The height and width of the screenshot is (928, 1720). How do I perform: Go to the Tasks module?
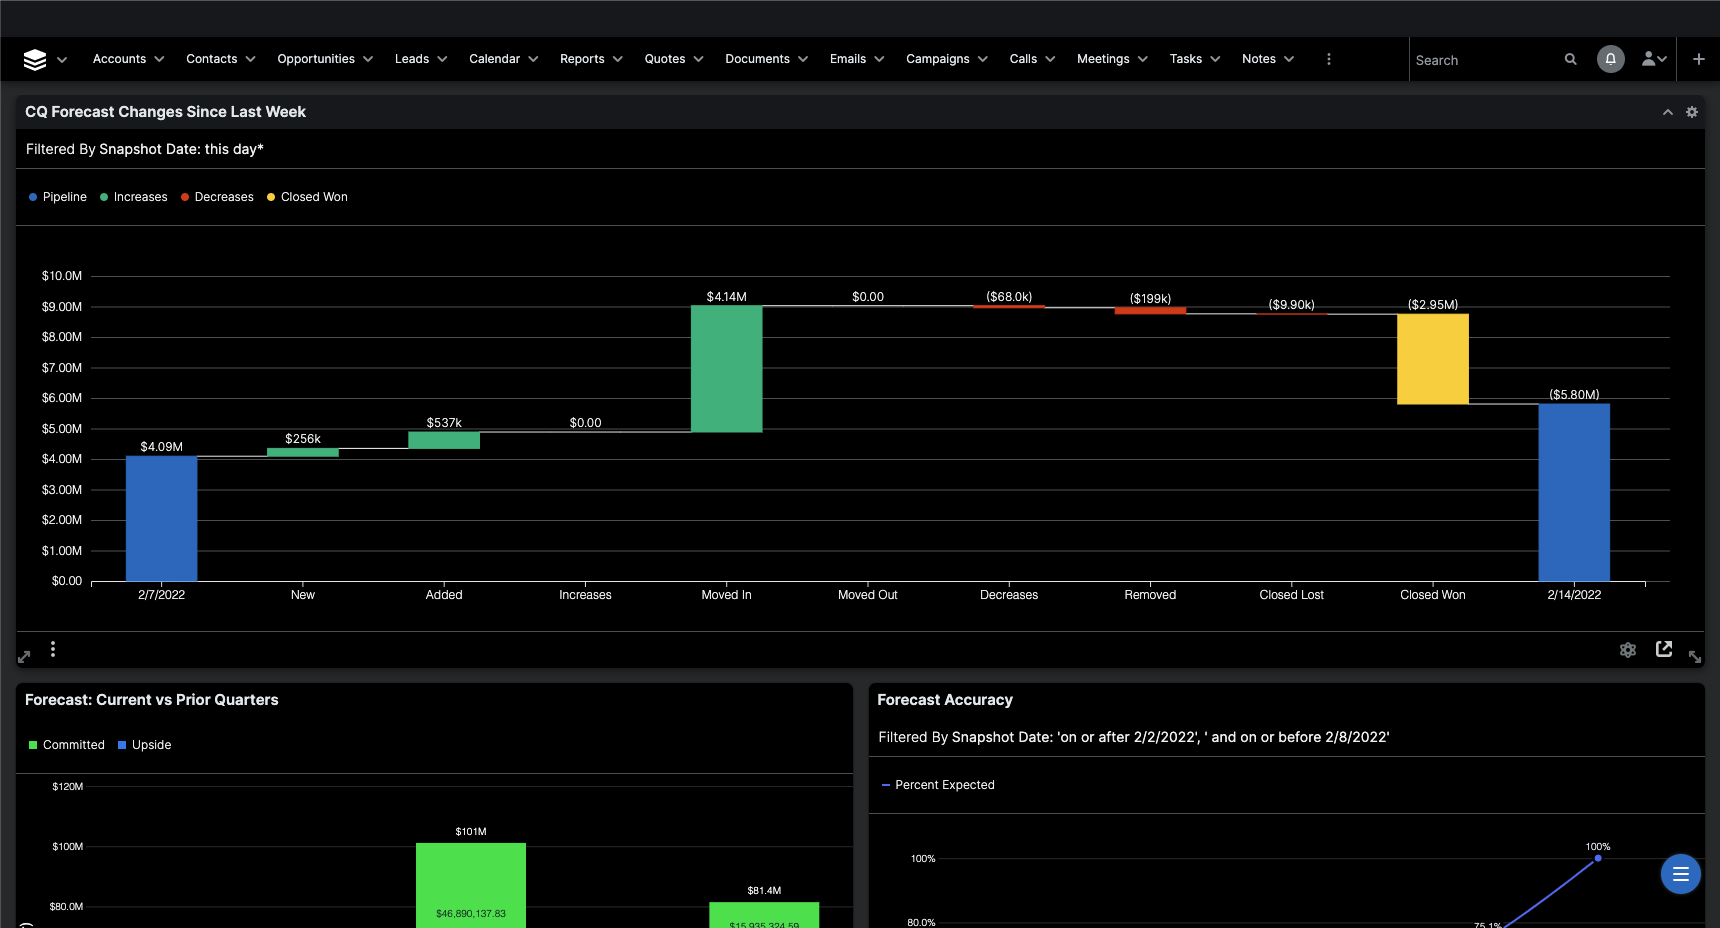[1186, 59]
